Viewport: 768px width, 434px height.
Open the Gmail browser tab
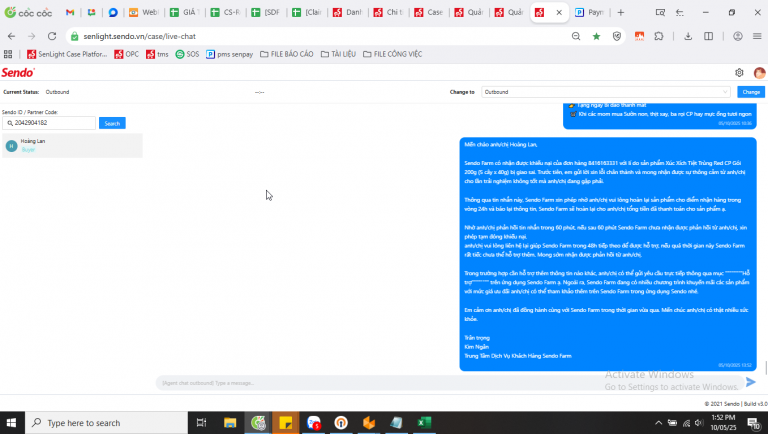coord(70,12)
